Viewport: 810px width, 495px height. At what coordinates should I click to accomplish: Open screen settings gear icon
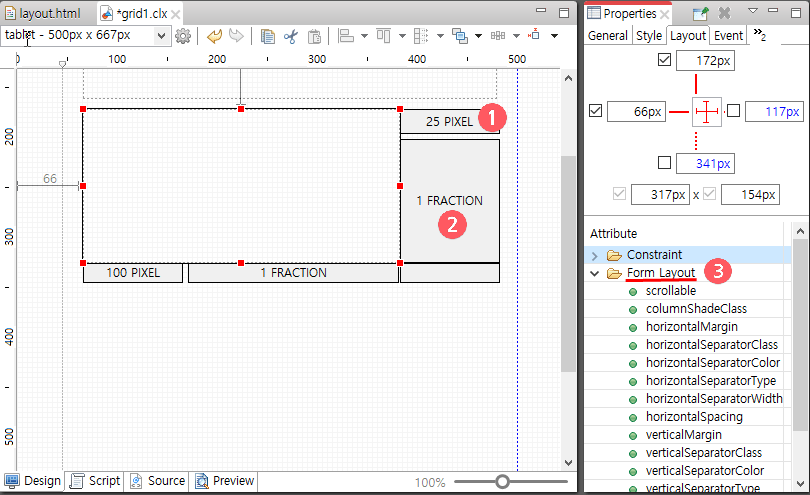183,36
